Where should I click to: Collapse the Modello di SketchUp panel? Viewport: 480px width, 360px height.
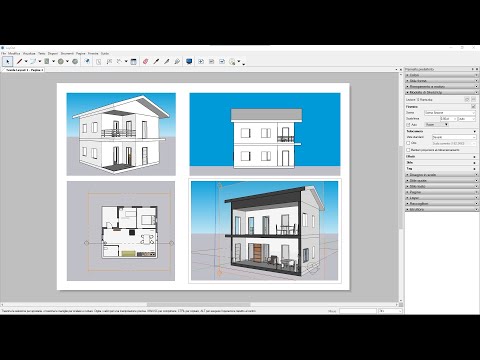click(442, 92)
